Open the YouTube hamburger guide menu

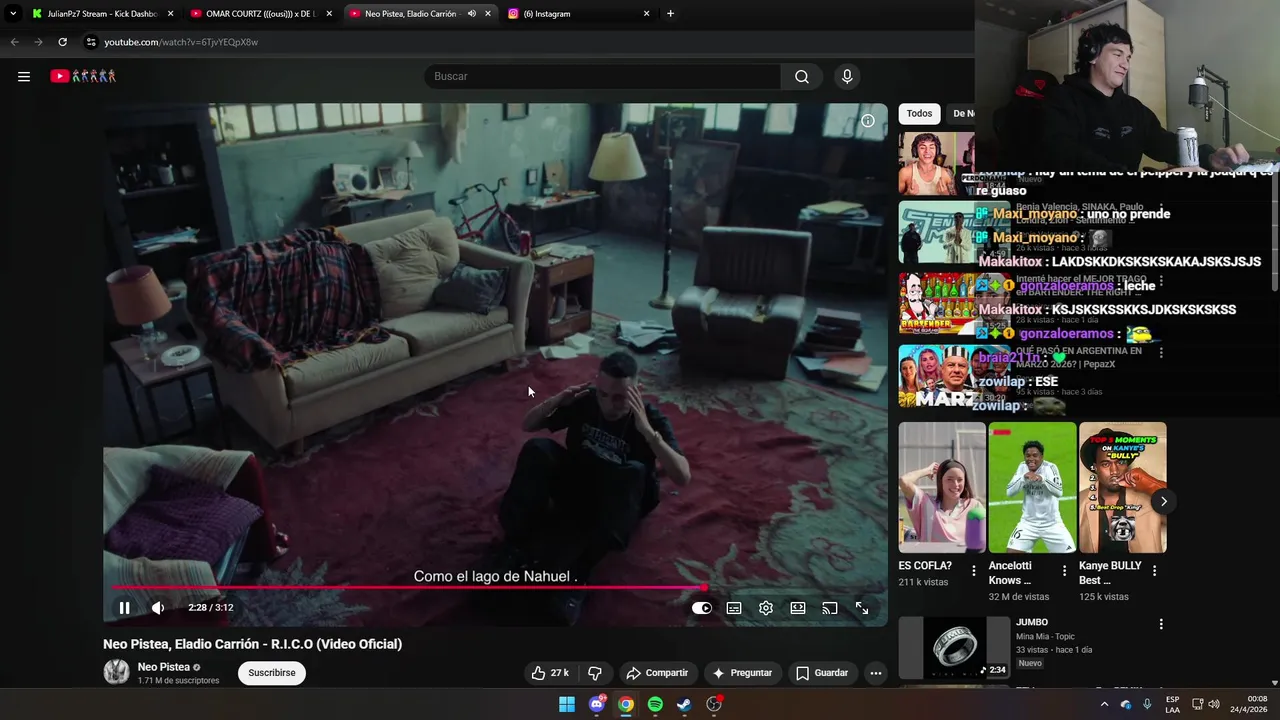coord(24,76)
